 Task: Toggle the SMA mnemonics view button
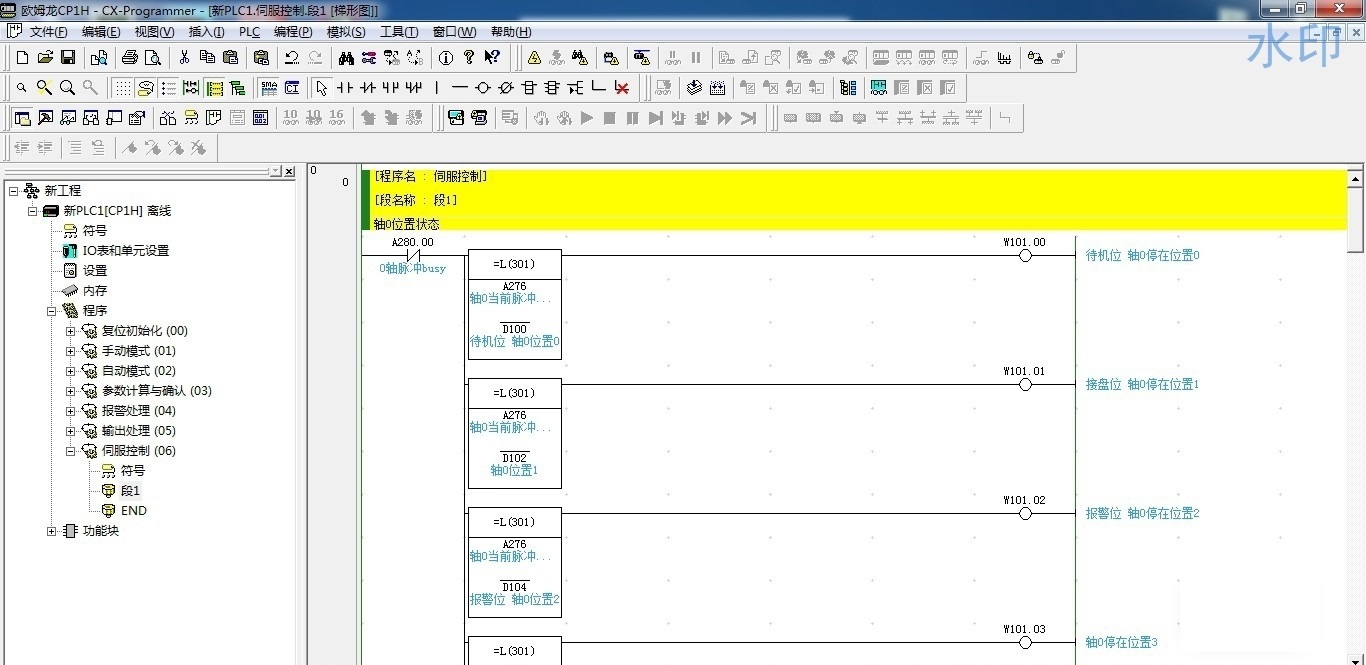tap(268, 88)
